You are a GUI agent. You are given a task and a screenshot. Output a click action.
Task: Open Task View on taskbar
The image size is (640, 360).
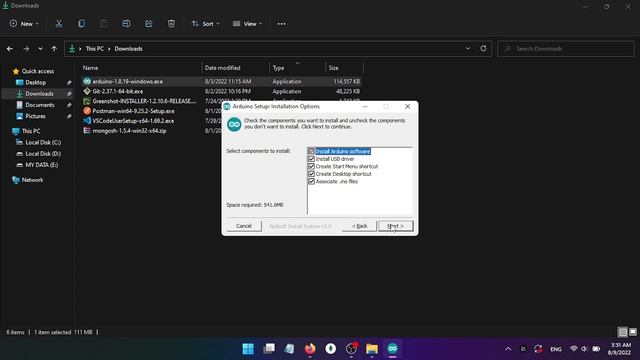click(x=269, y=349)
